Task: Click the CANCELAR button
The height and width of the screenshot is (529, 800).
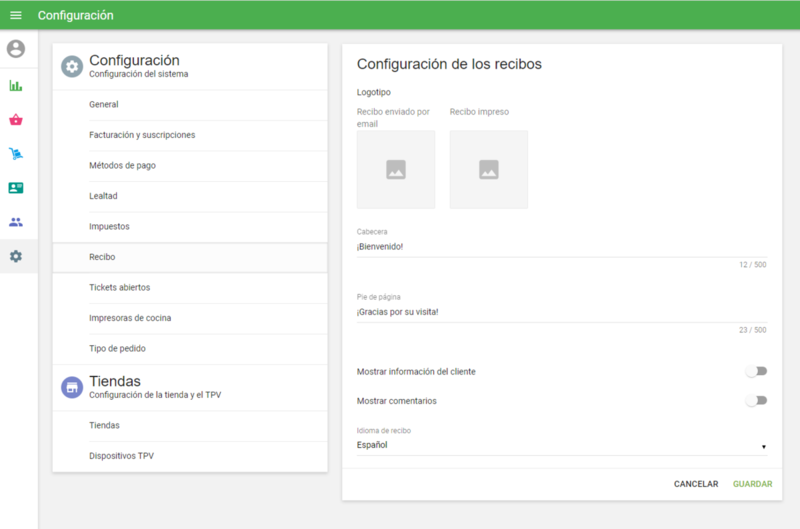Action: [696, 484]
